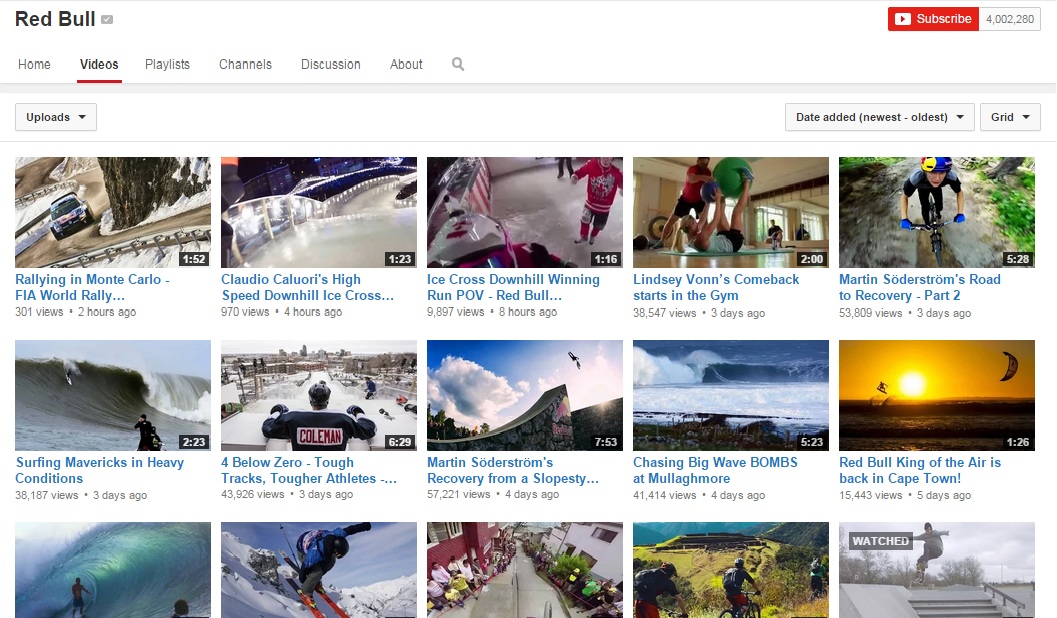
Task: Select the Videos tab
Action: pos(99,64)
